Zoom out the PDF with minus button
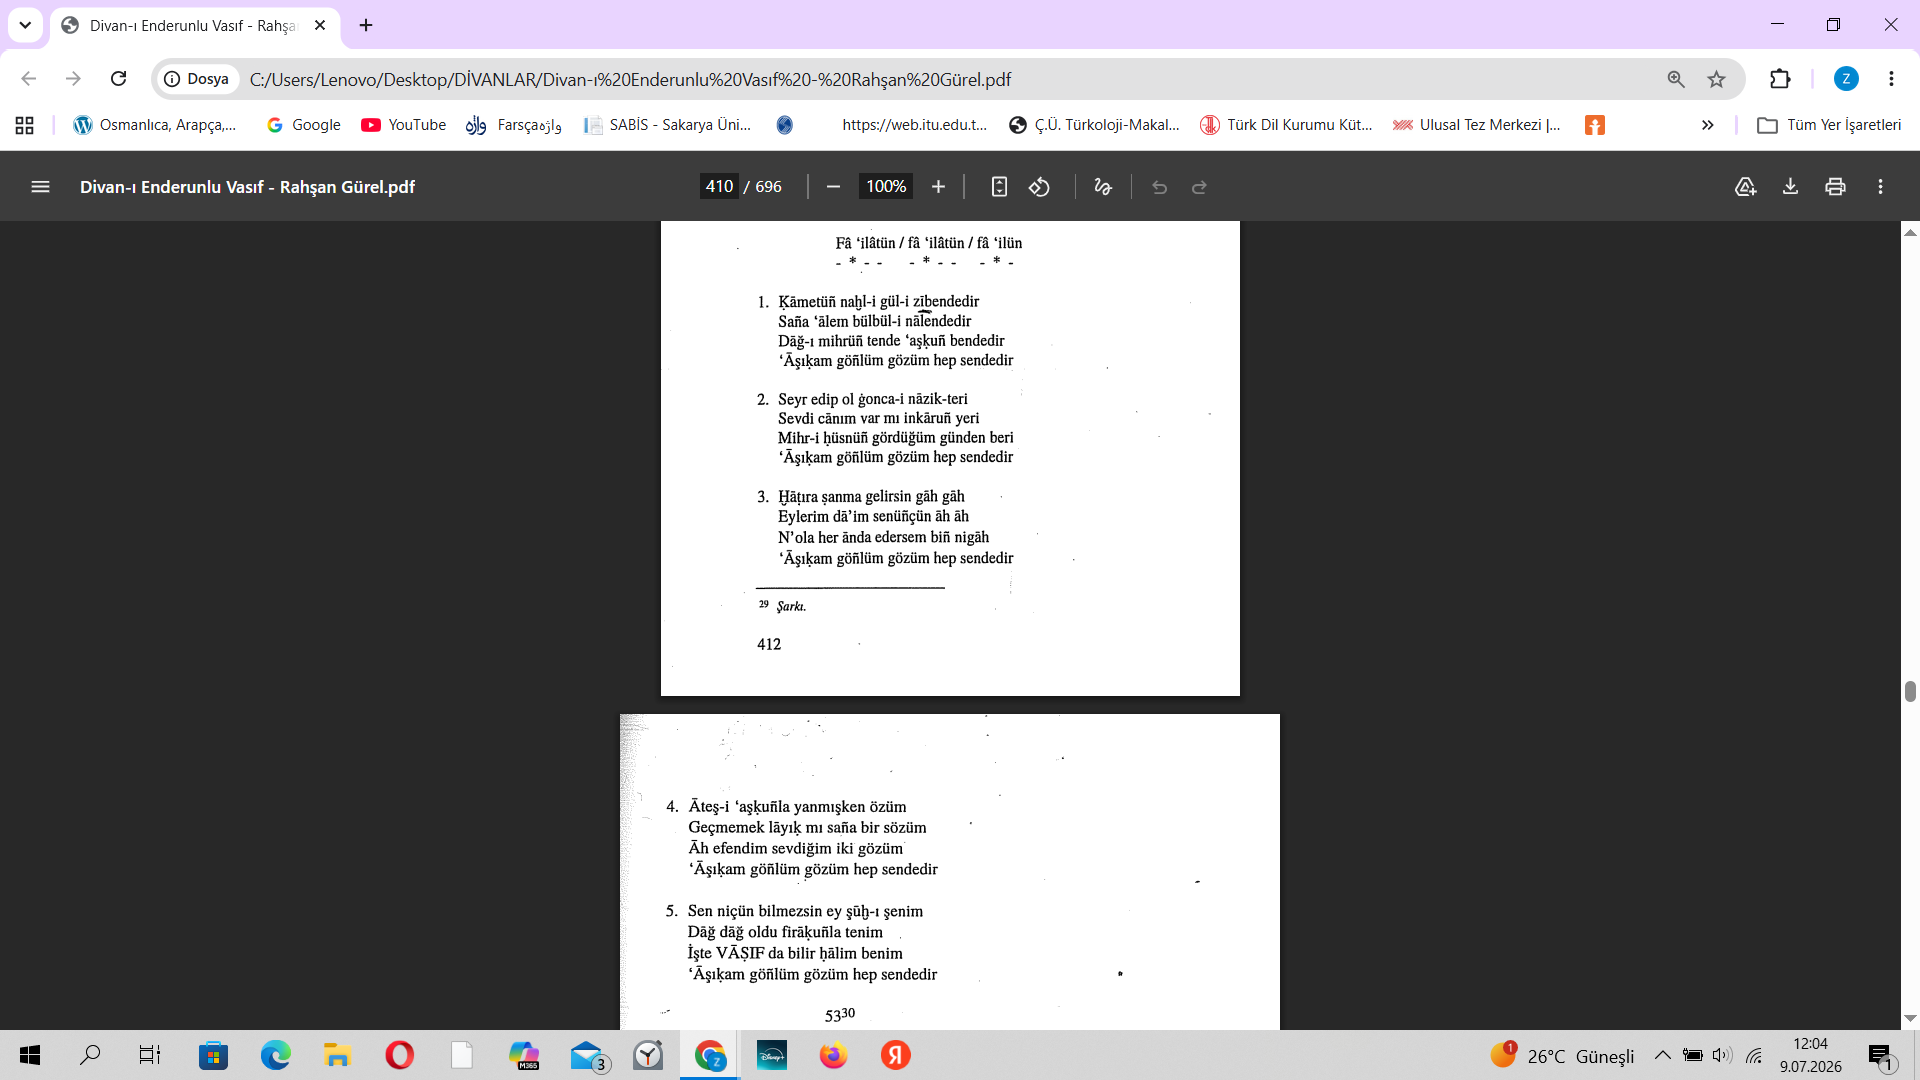 [x=833, y=187]
